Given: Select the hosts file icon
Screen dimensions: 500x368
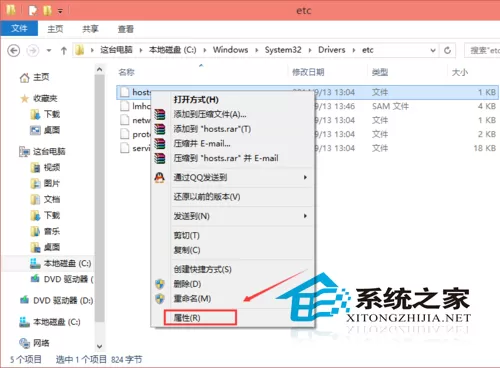Looking at the screenshot, I should tap(125, 92).
